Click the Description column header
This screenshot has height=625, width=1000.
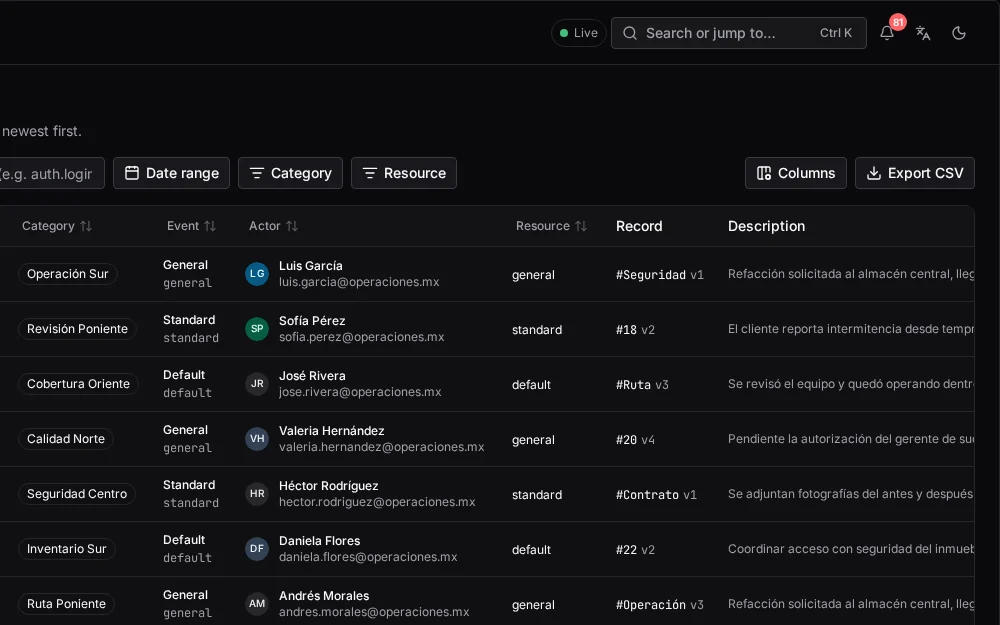[767, 226]
